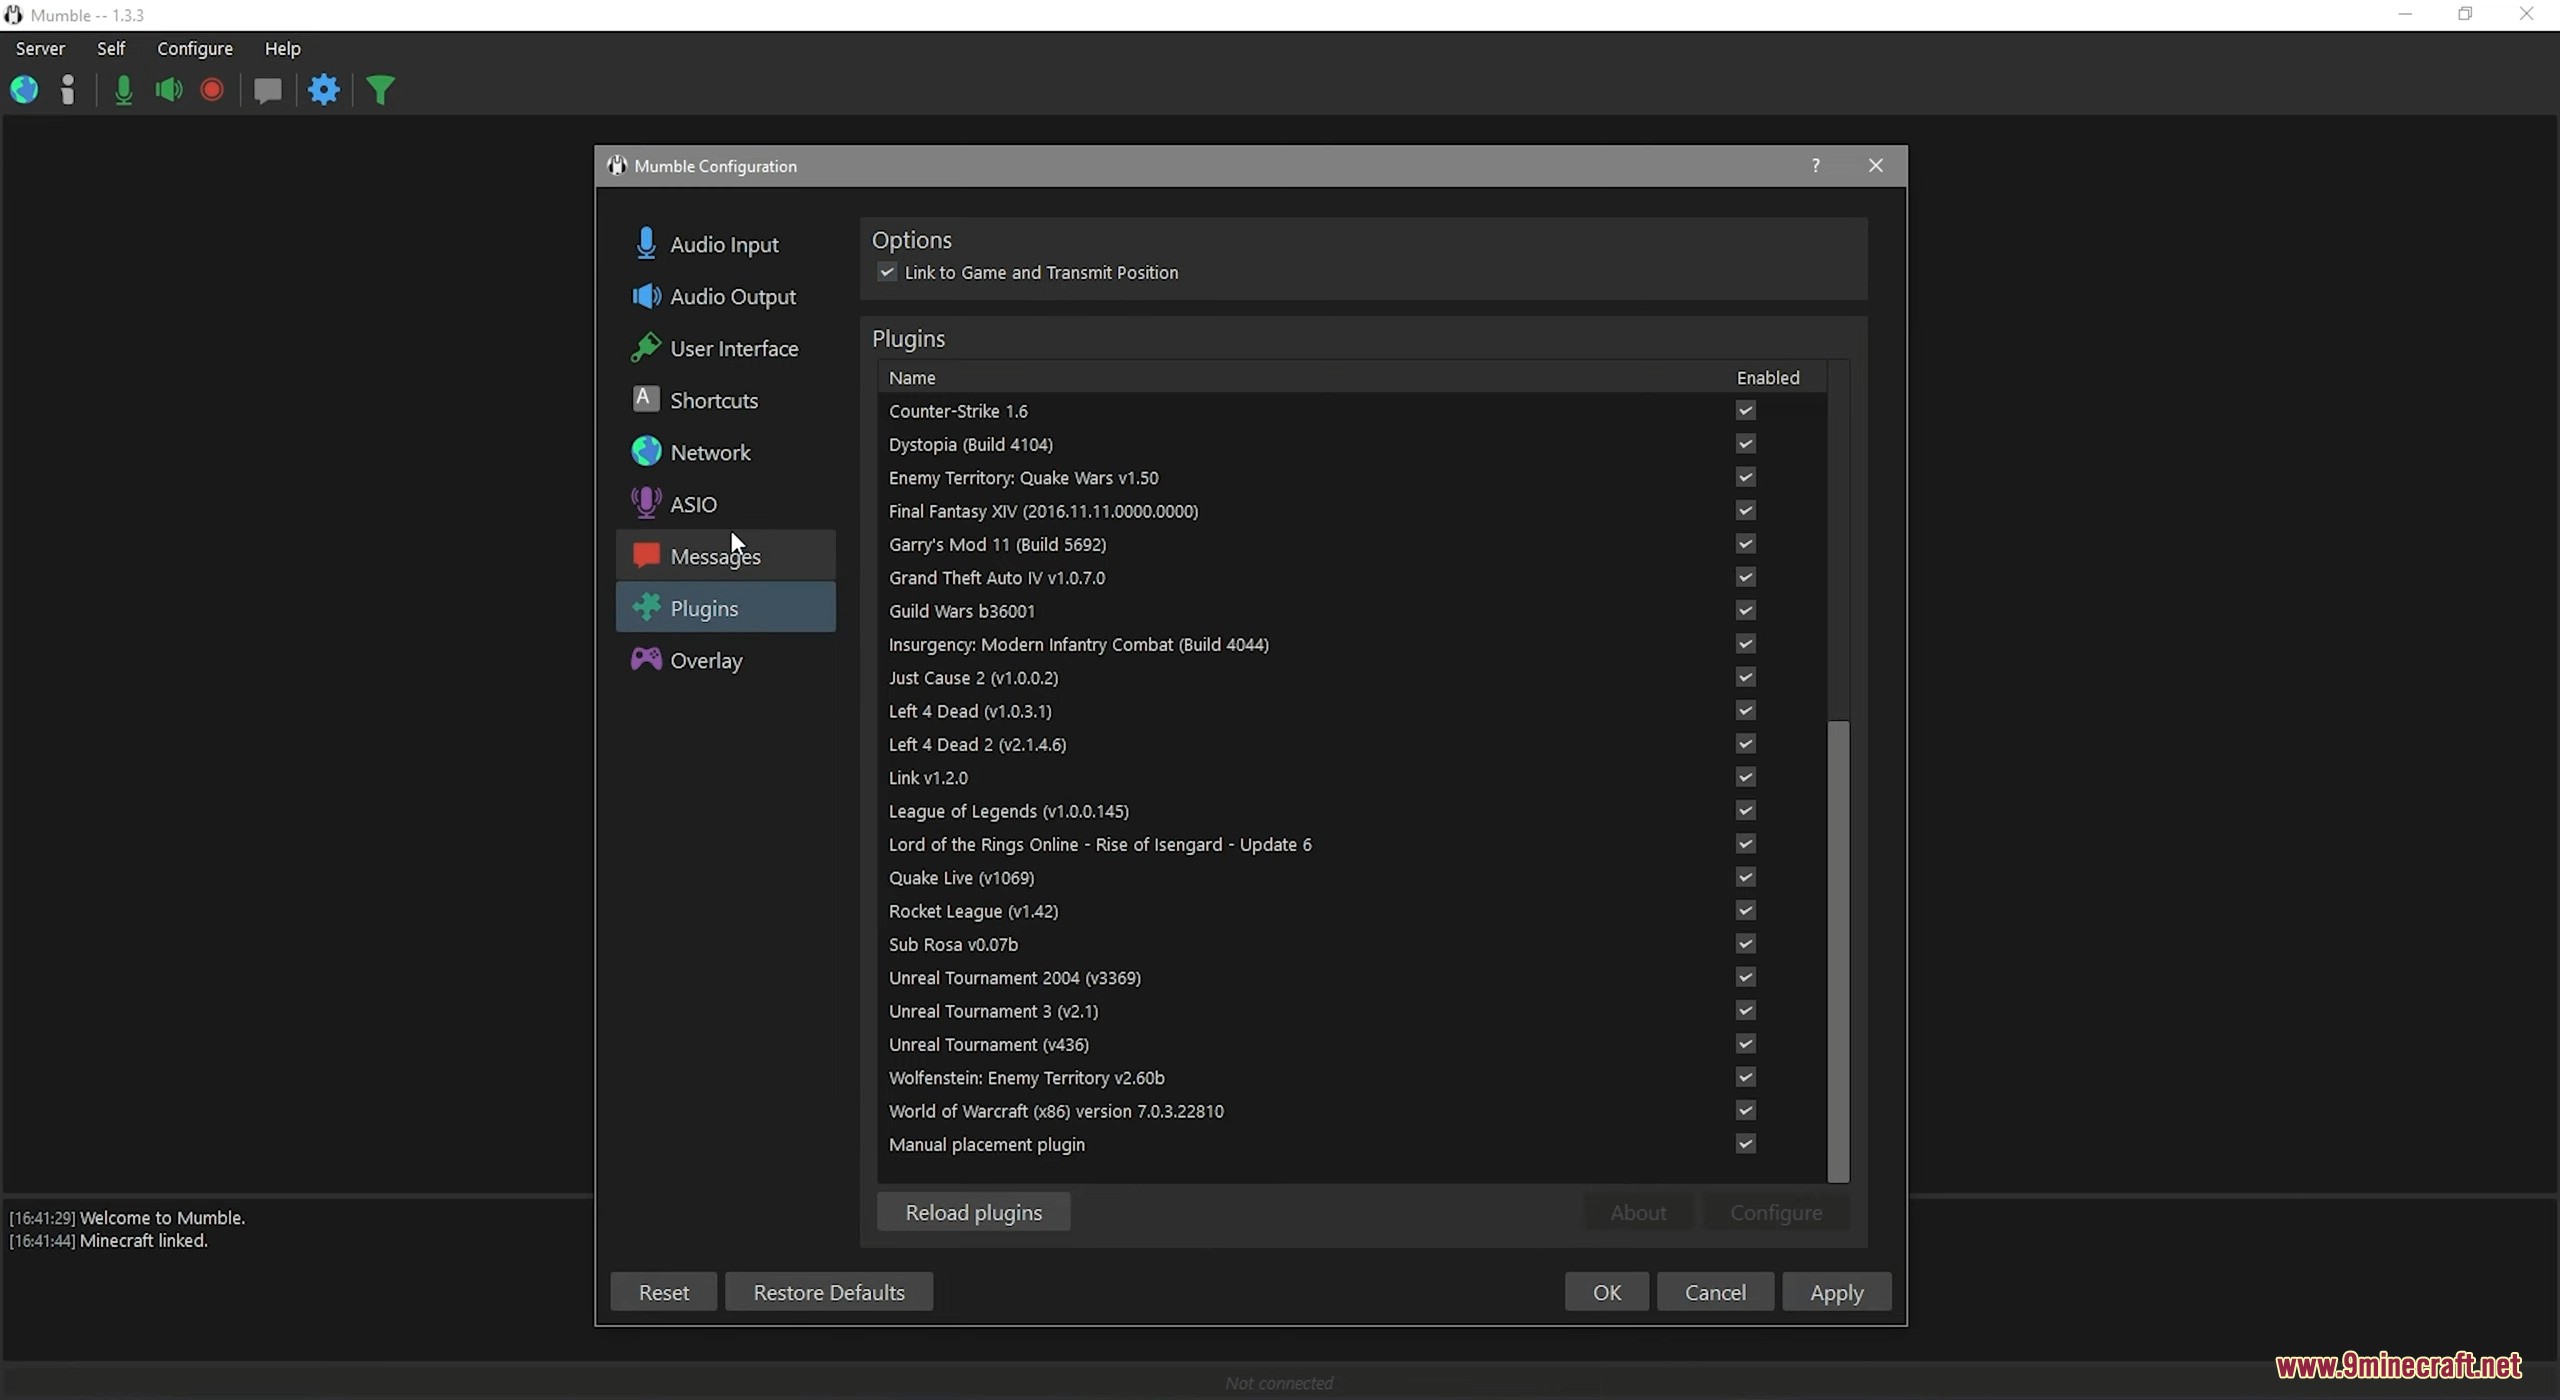Viewport: 2560px width, 1400px height.
Task: Click the Apply button
Action: click(x=1837, y=1292)
